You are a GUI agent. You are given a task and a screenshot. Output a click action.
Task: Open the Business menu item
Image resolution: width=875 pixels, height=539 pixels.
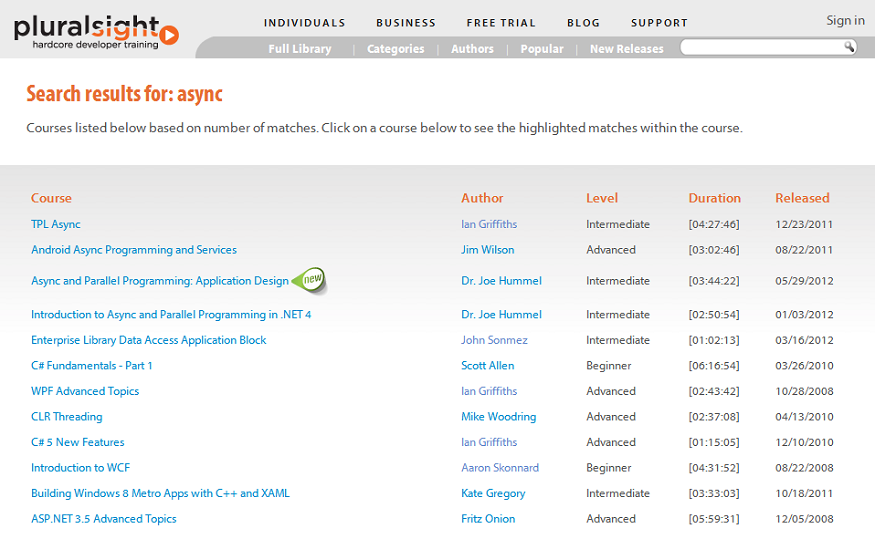coord(406,23)
